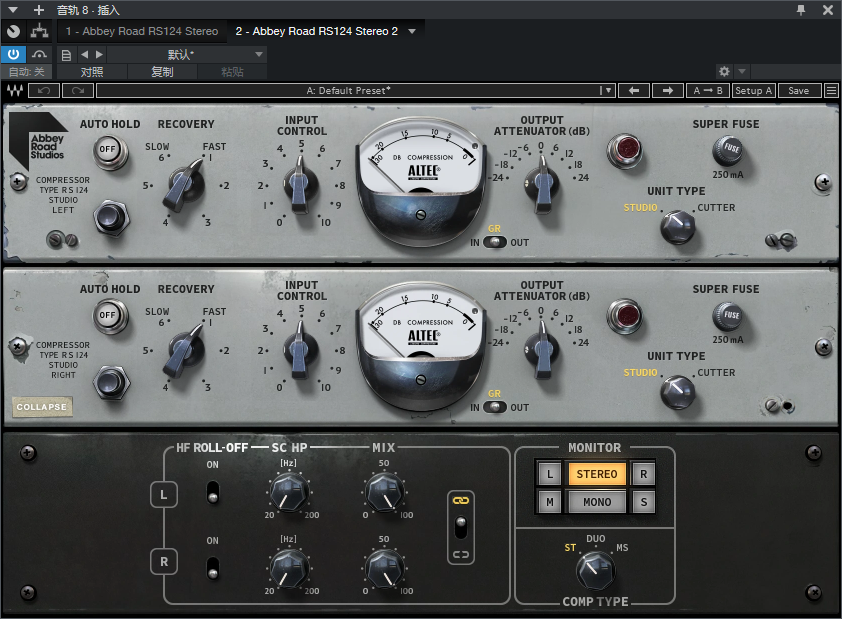The image size is (842, 619).
Task: Open the 默认 preset dropdown
Action: [x=186, y=54]
